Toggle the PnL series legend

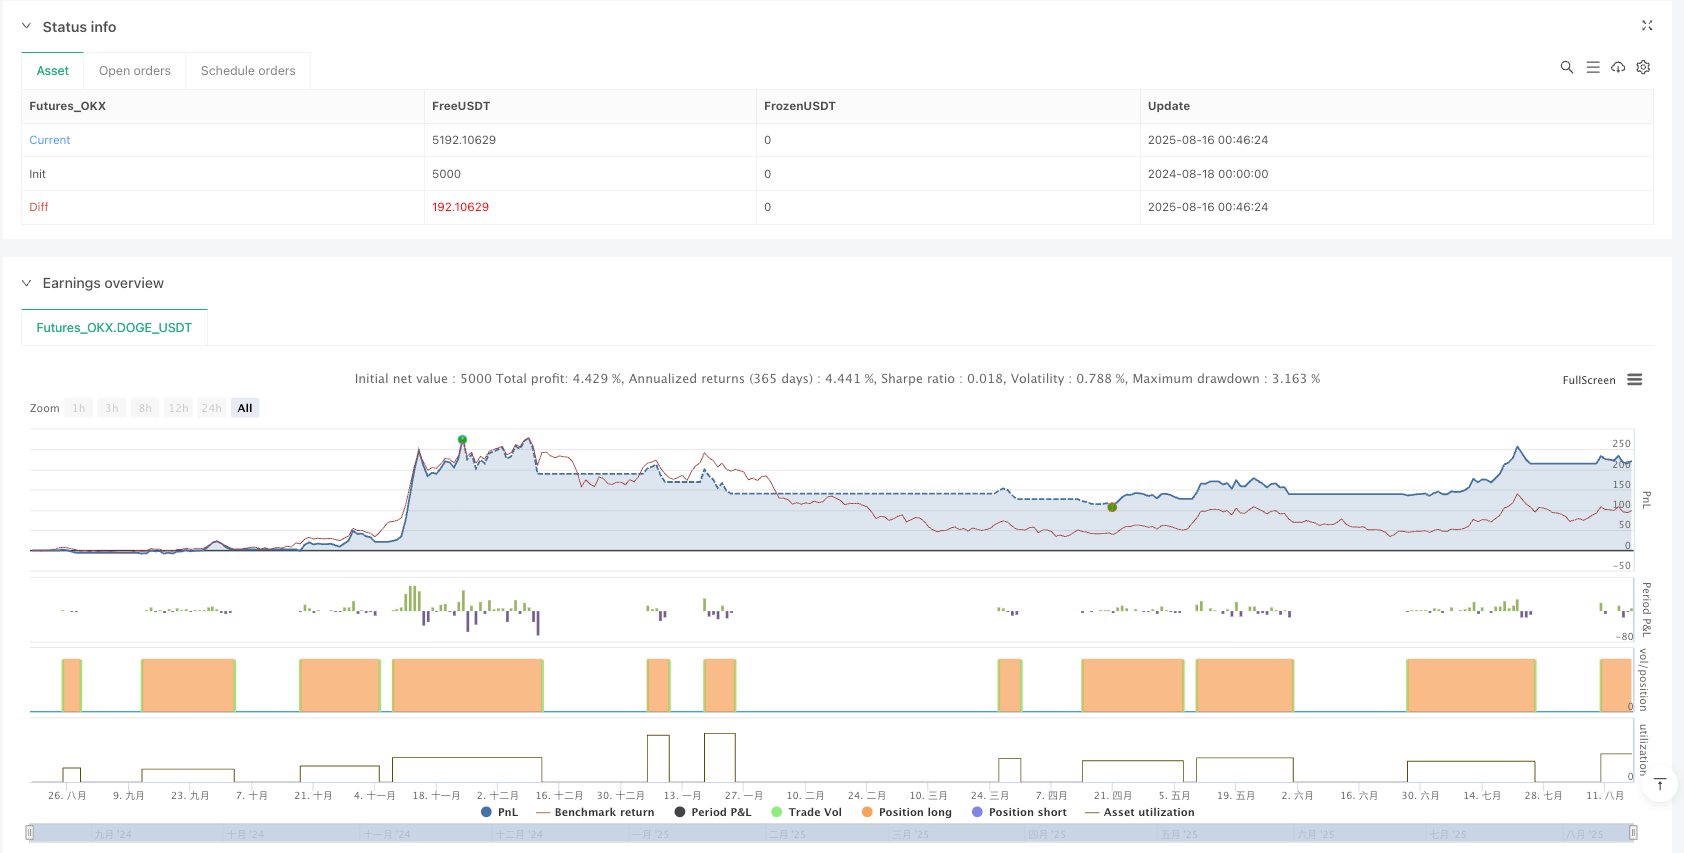[500, 812]
